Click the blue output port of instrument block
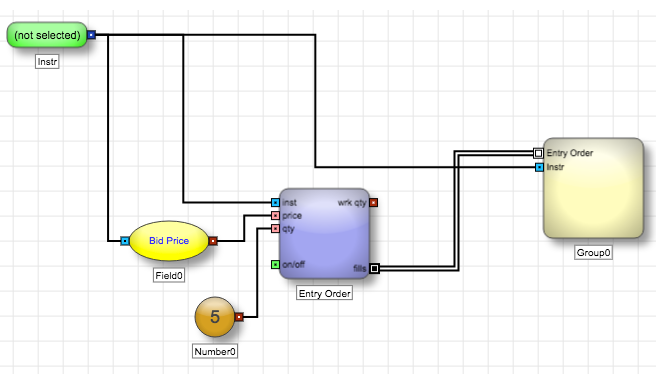Viewport: 656px width, 382px height. pos(92,35)
